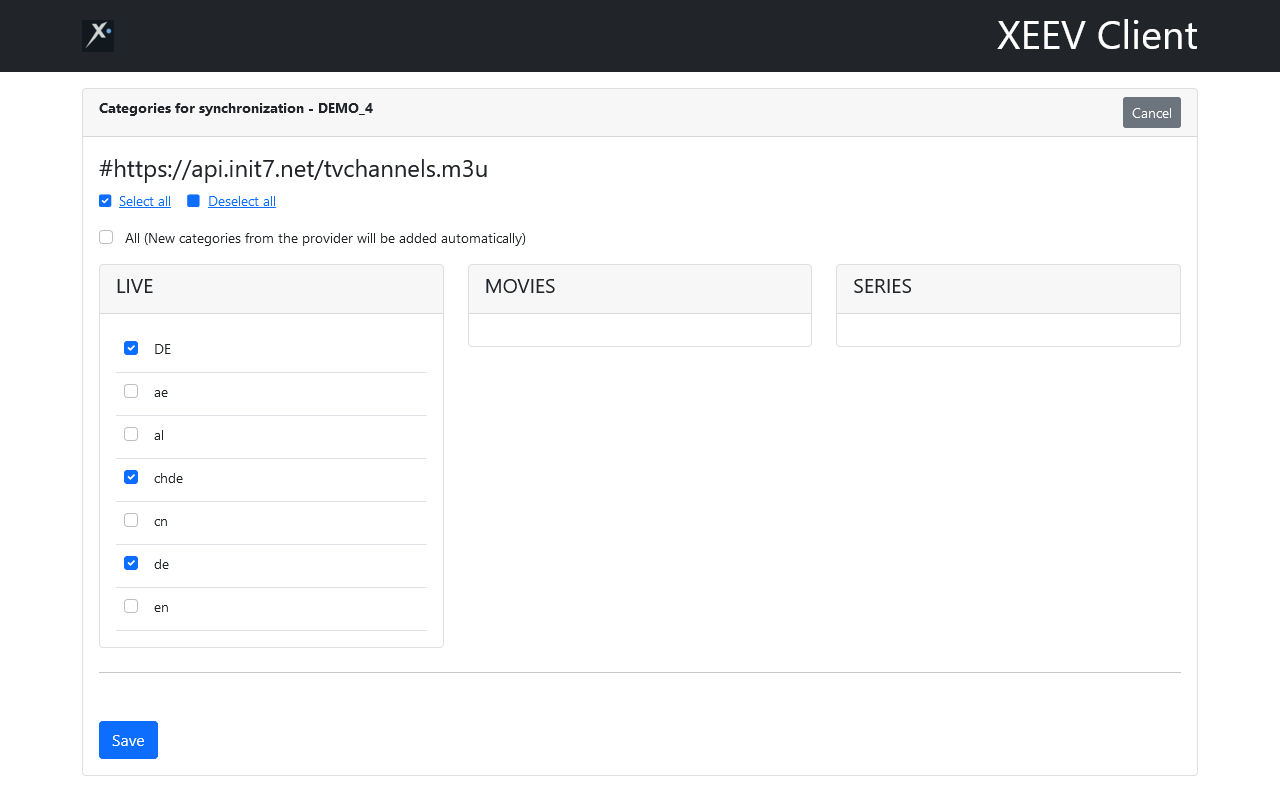Click the MOVIES panel header
The width and height of the screenshot is (1280, 800).
point(639,288)
